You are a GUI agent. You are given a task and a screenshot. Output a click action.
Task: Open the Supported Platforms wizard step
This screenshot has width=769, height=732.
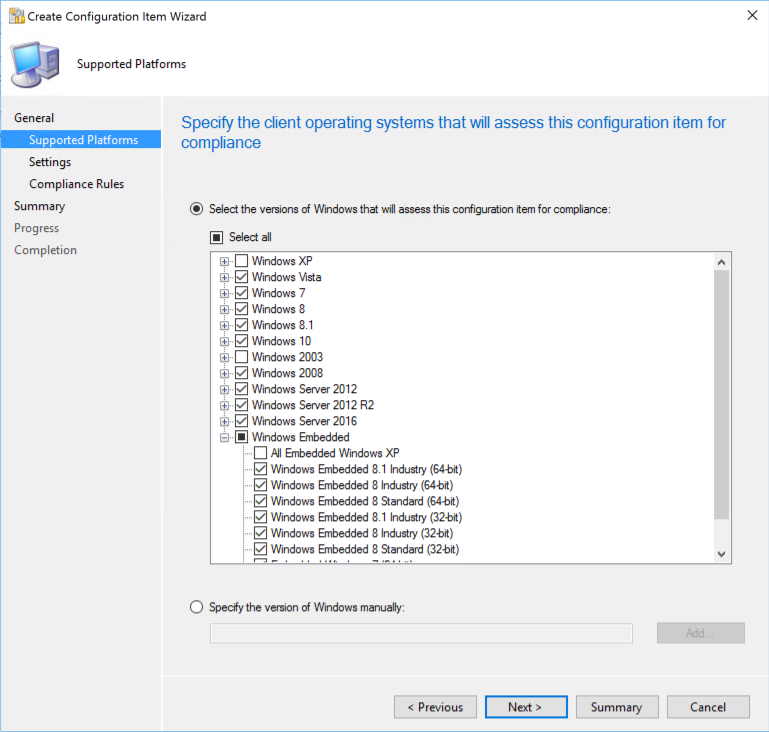coord(81,139)
